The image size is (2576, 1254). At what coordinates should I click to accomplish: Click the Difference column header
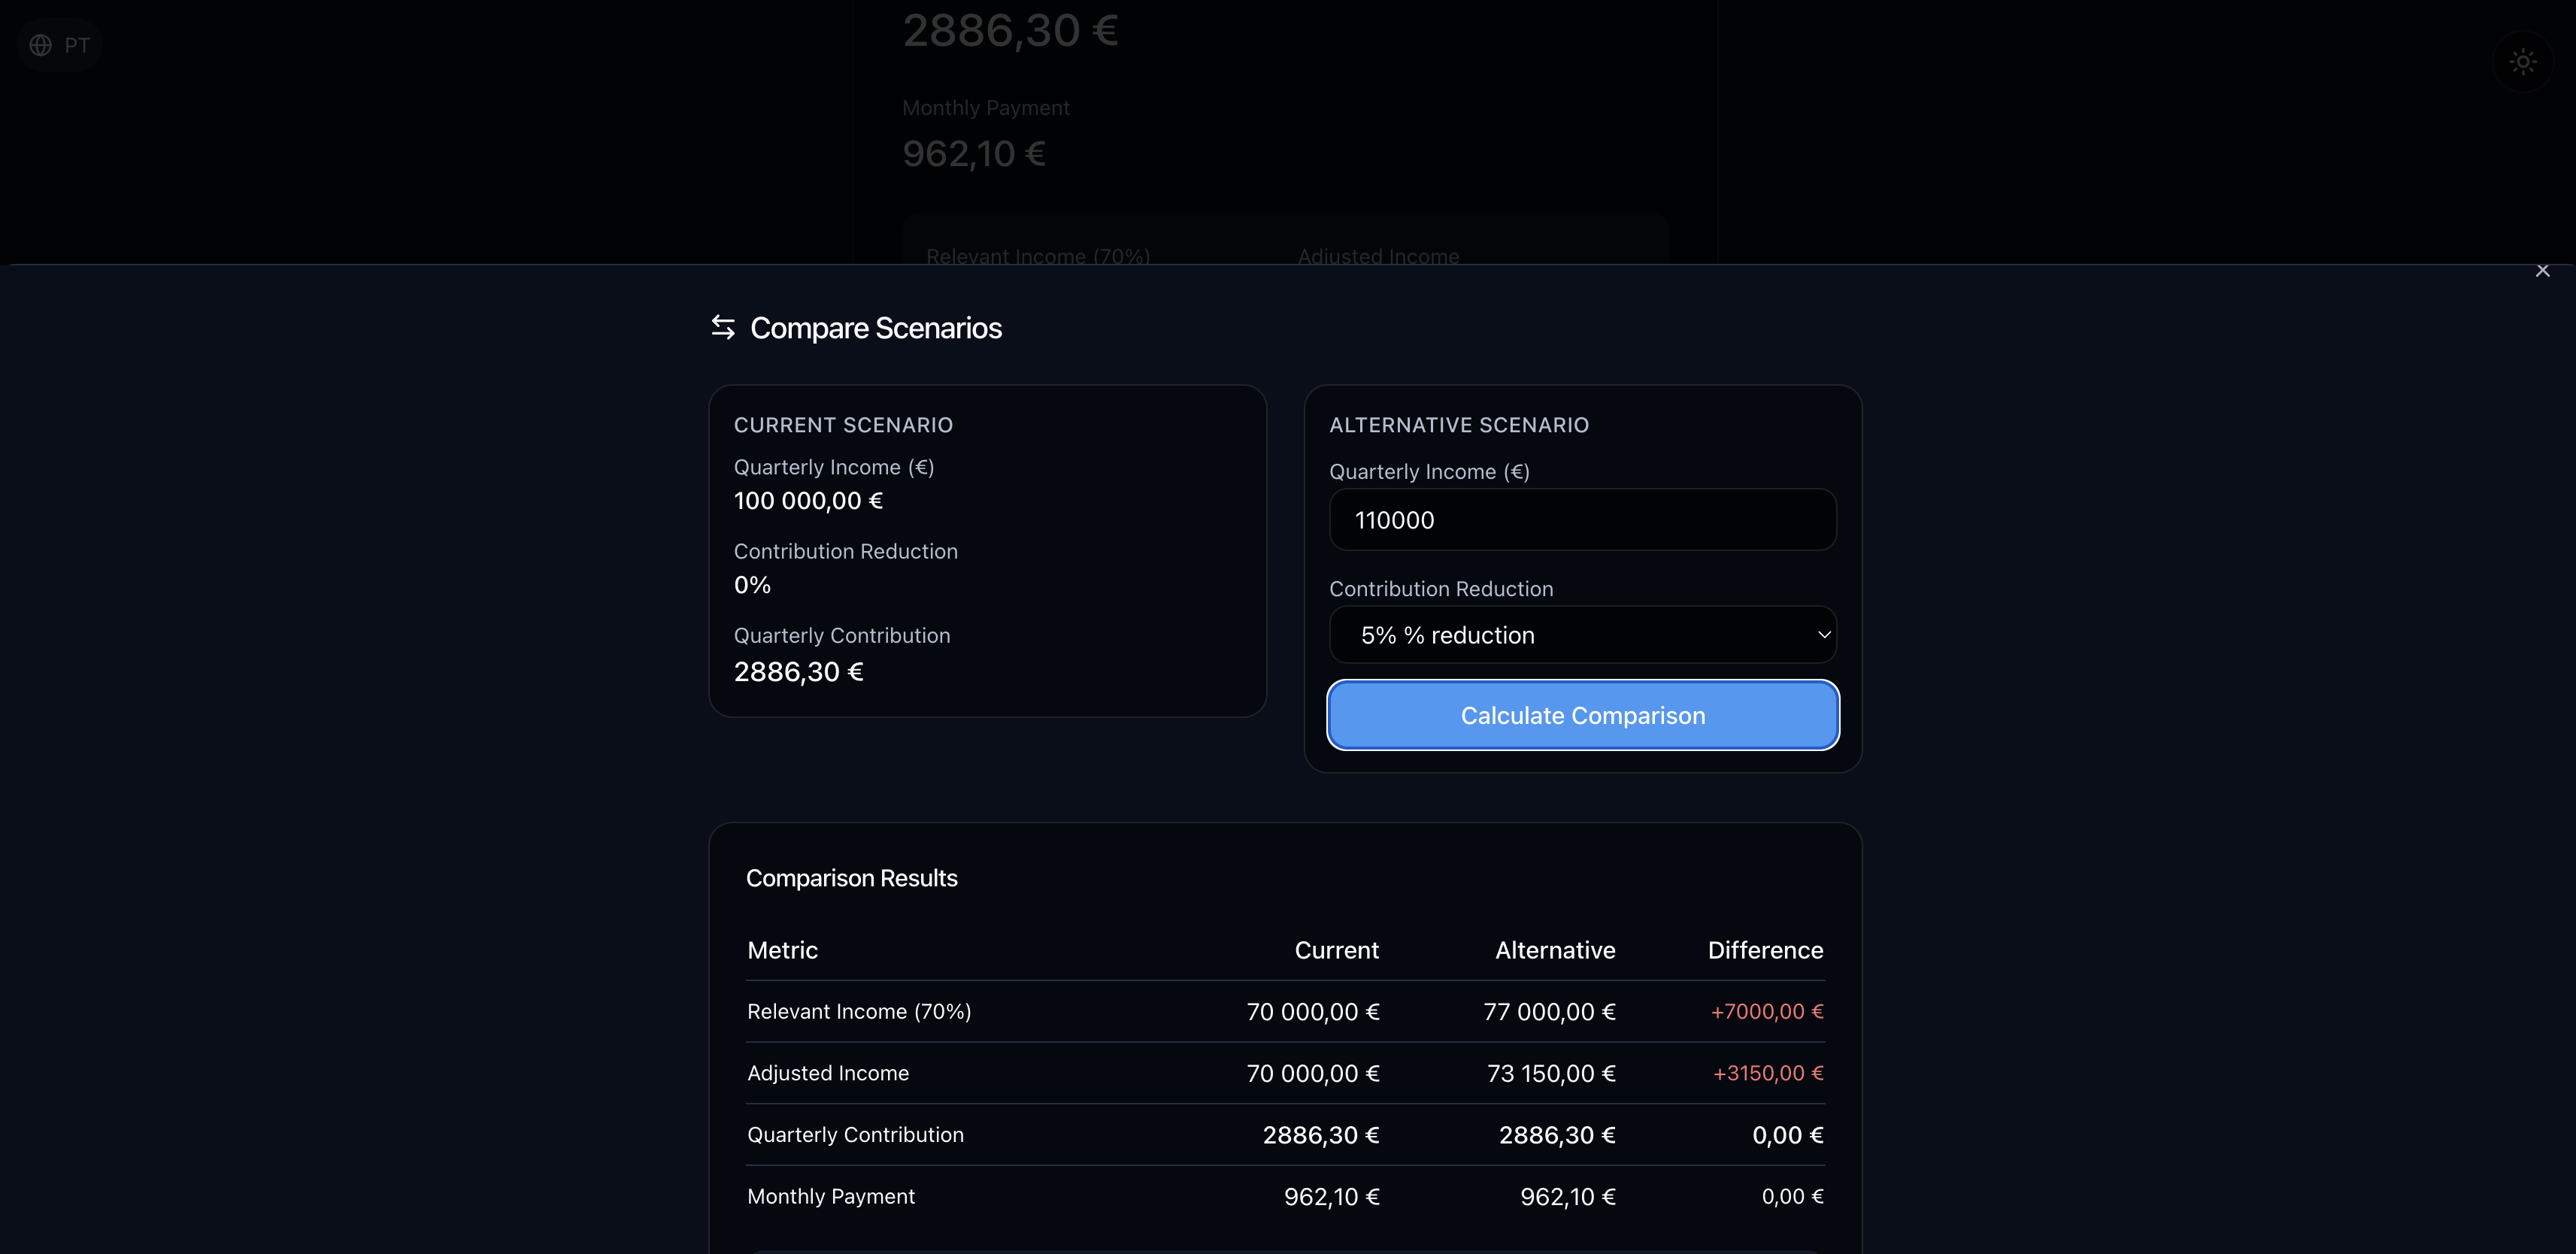point(1765,950)
